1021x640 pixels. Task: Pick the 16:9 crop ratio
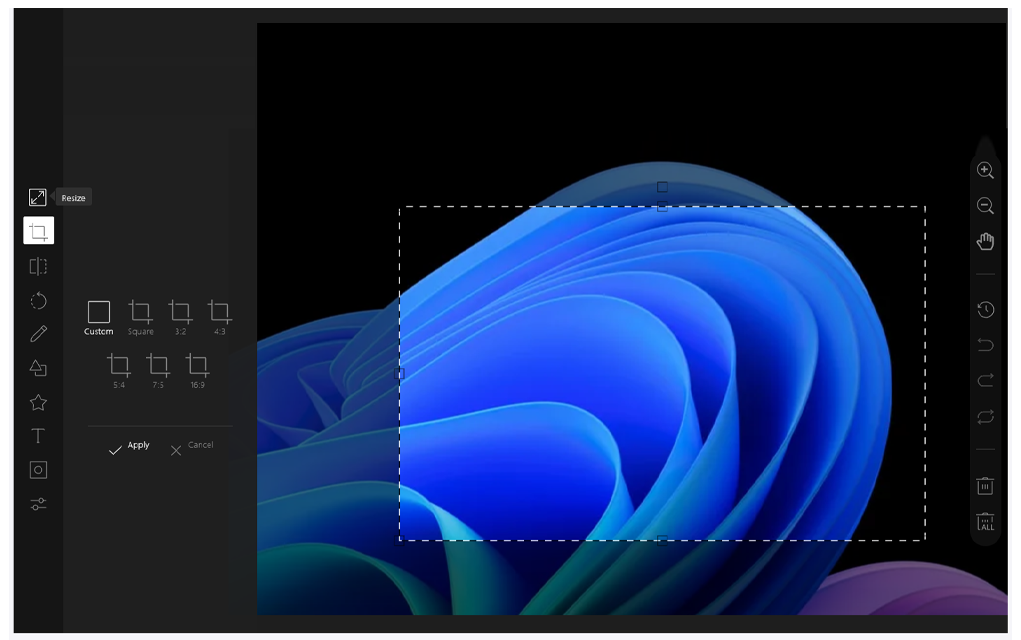pyautogui.click(x=197, y=370)
